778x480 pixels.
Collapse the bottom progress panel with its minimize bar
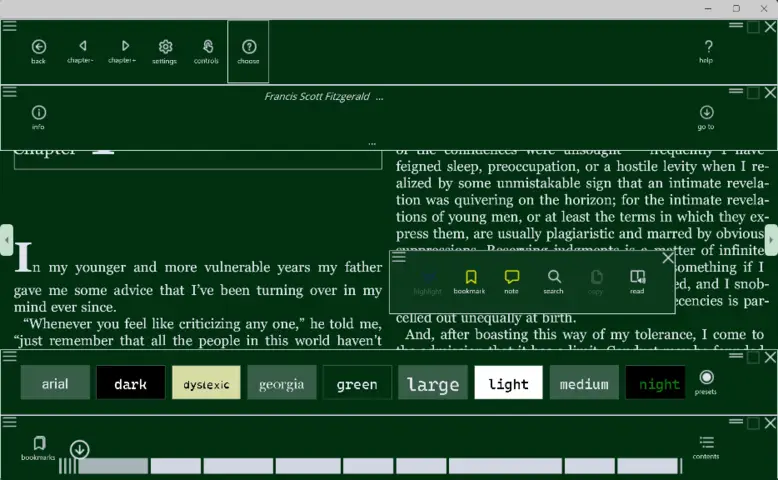click(736, 421)
